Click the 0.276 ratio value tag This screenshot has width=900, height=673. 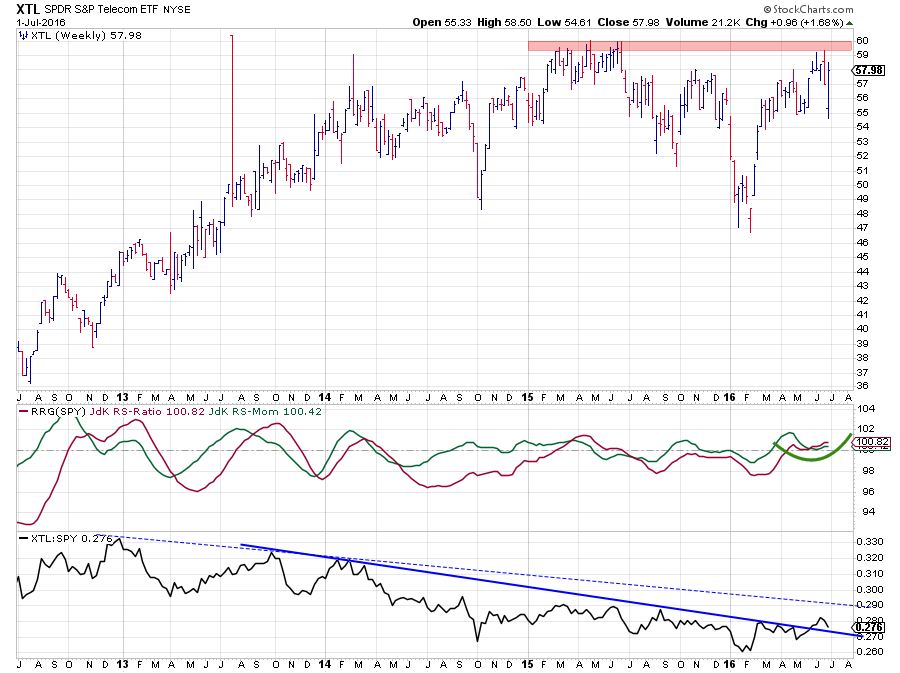865,627
